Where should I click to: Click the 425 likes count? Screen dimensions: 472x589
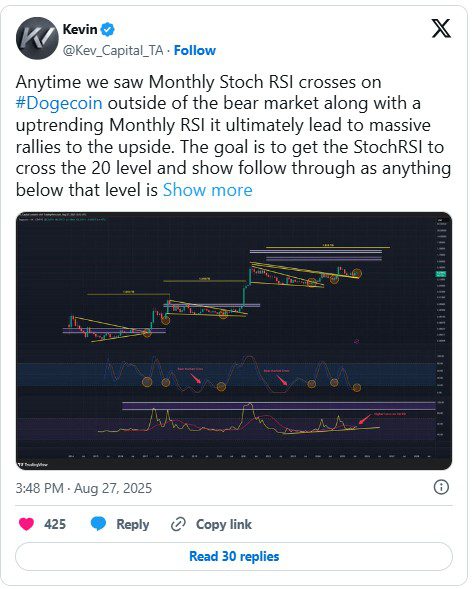55,524
